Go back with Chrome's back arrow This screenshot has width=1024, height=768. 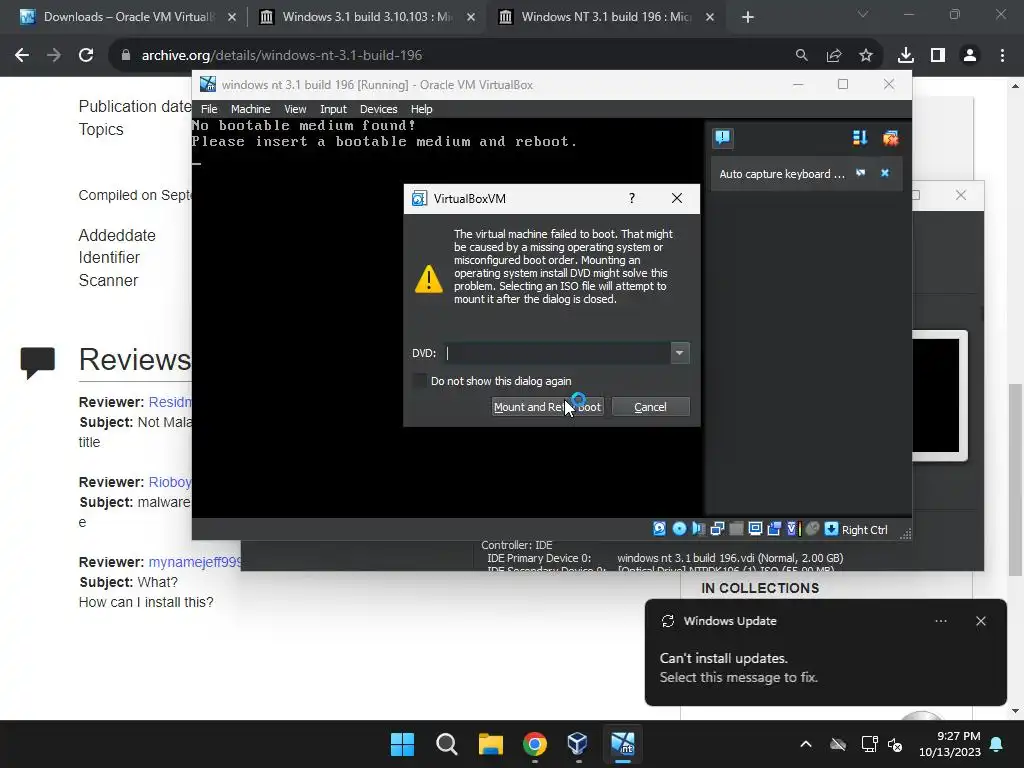(22, 56)
